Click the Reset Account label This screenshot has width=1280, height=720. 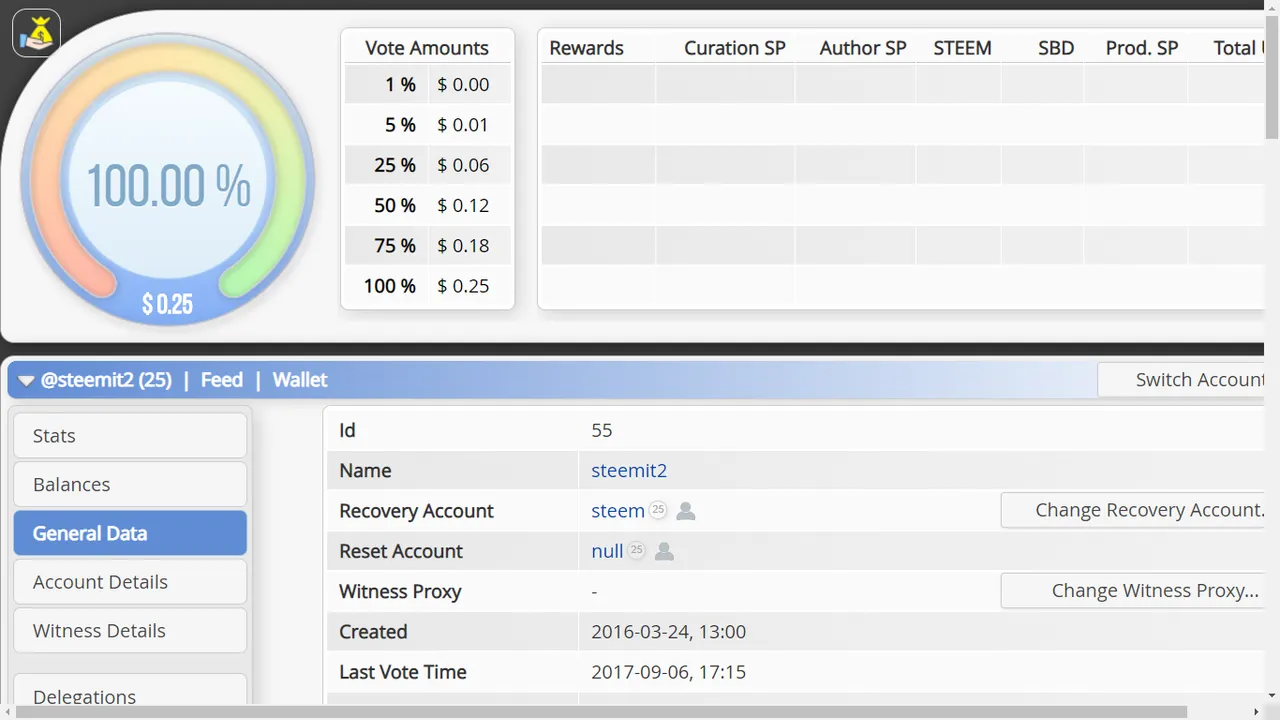tap(401, 551)
